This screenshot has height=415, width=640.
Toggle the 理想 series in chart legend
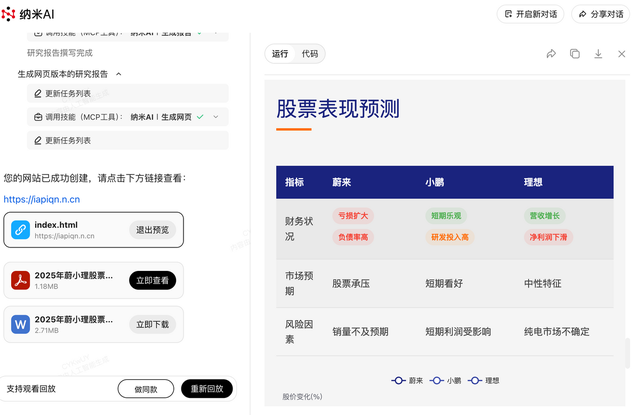click(484, 380)
